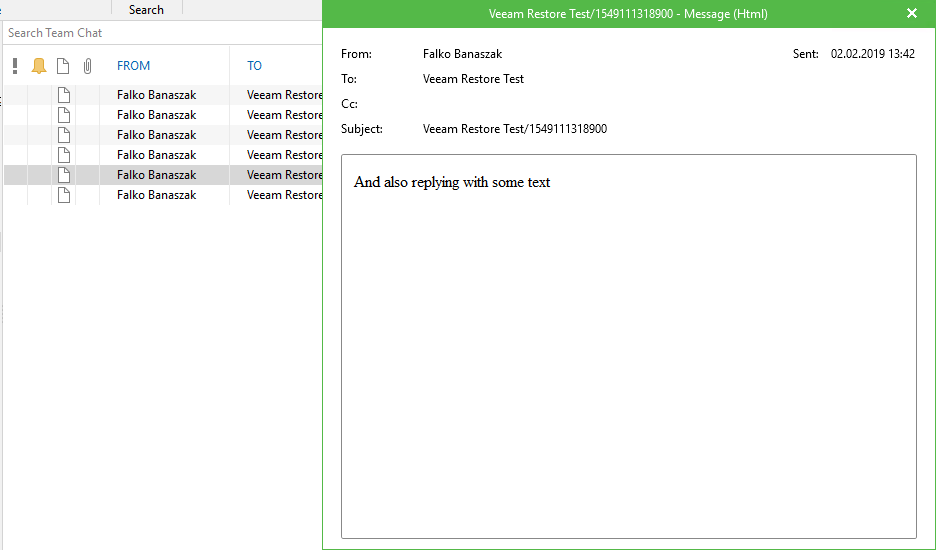936x550 pixels.
Task: Click the 'To:' label in message window
Action: [x=349, y=79]
